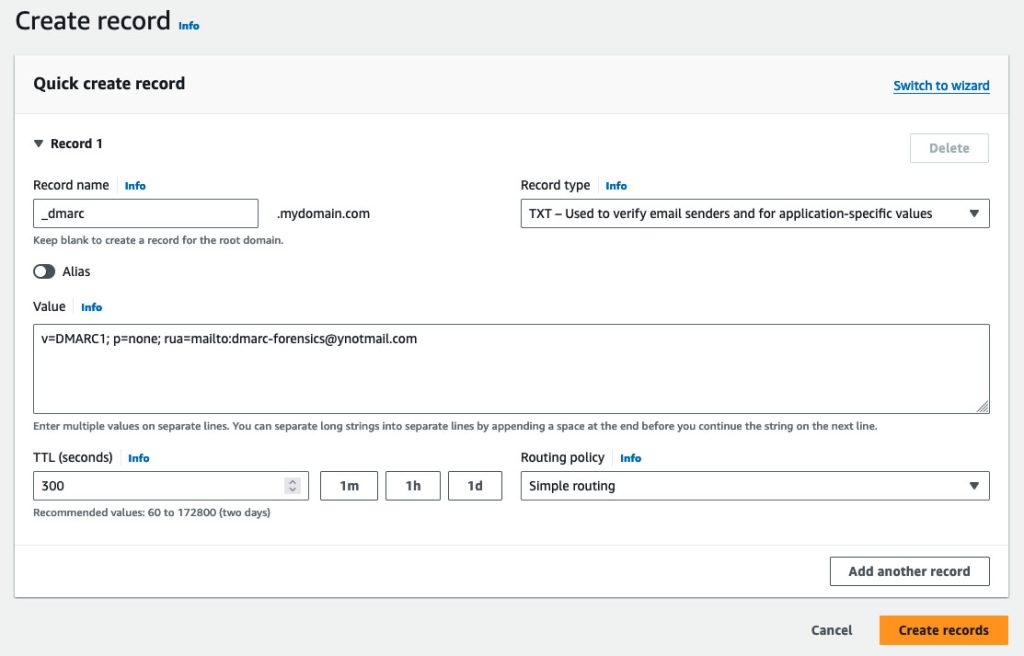Open the Simple routing policy dropdown
The height and width of the screenshot is (656, 1024).
point(754,486)
